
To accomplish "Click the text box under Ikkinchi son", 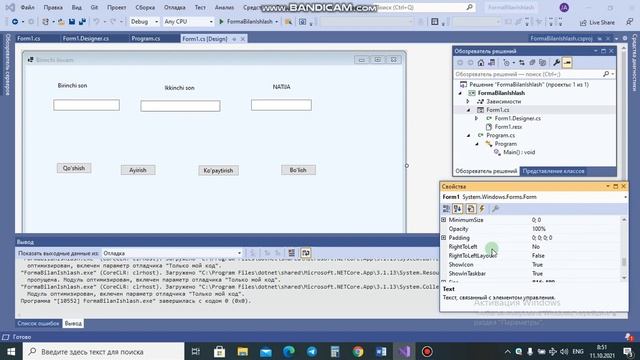I will 180,106.
